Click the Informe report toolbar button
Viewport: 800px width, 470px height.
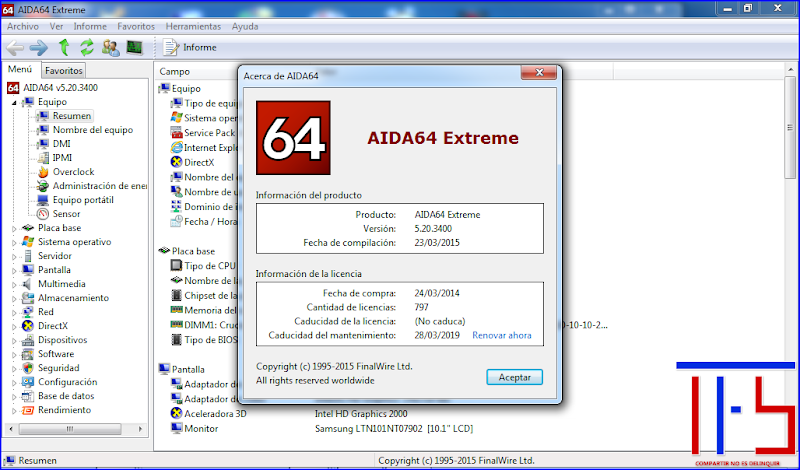(190, 47)
